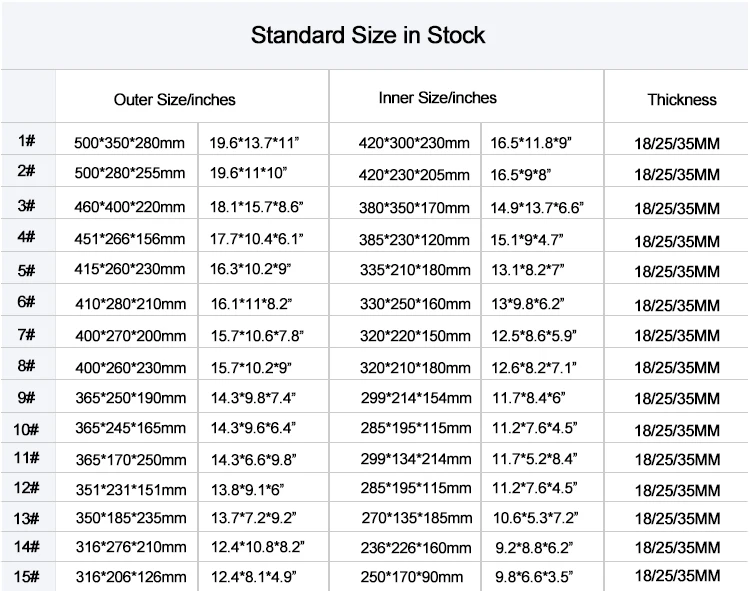Image resolution: width=750 pixels, height=591 pixels.
Task: Click the thickness cell in row 4#
Action: [677, 241]
